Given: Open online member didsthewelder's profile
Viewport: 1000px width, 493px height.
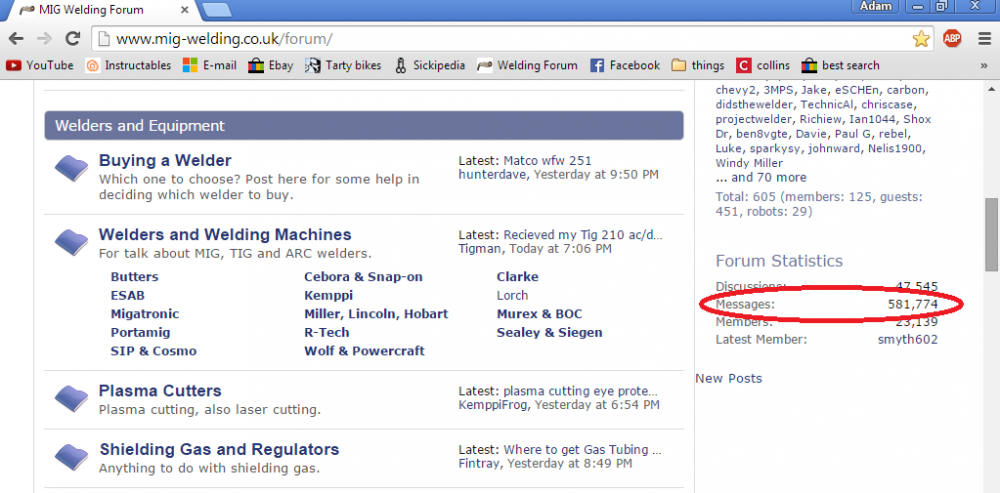Looking at the screenshot, I should [x=755, y=105].
